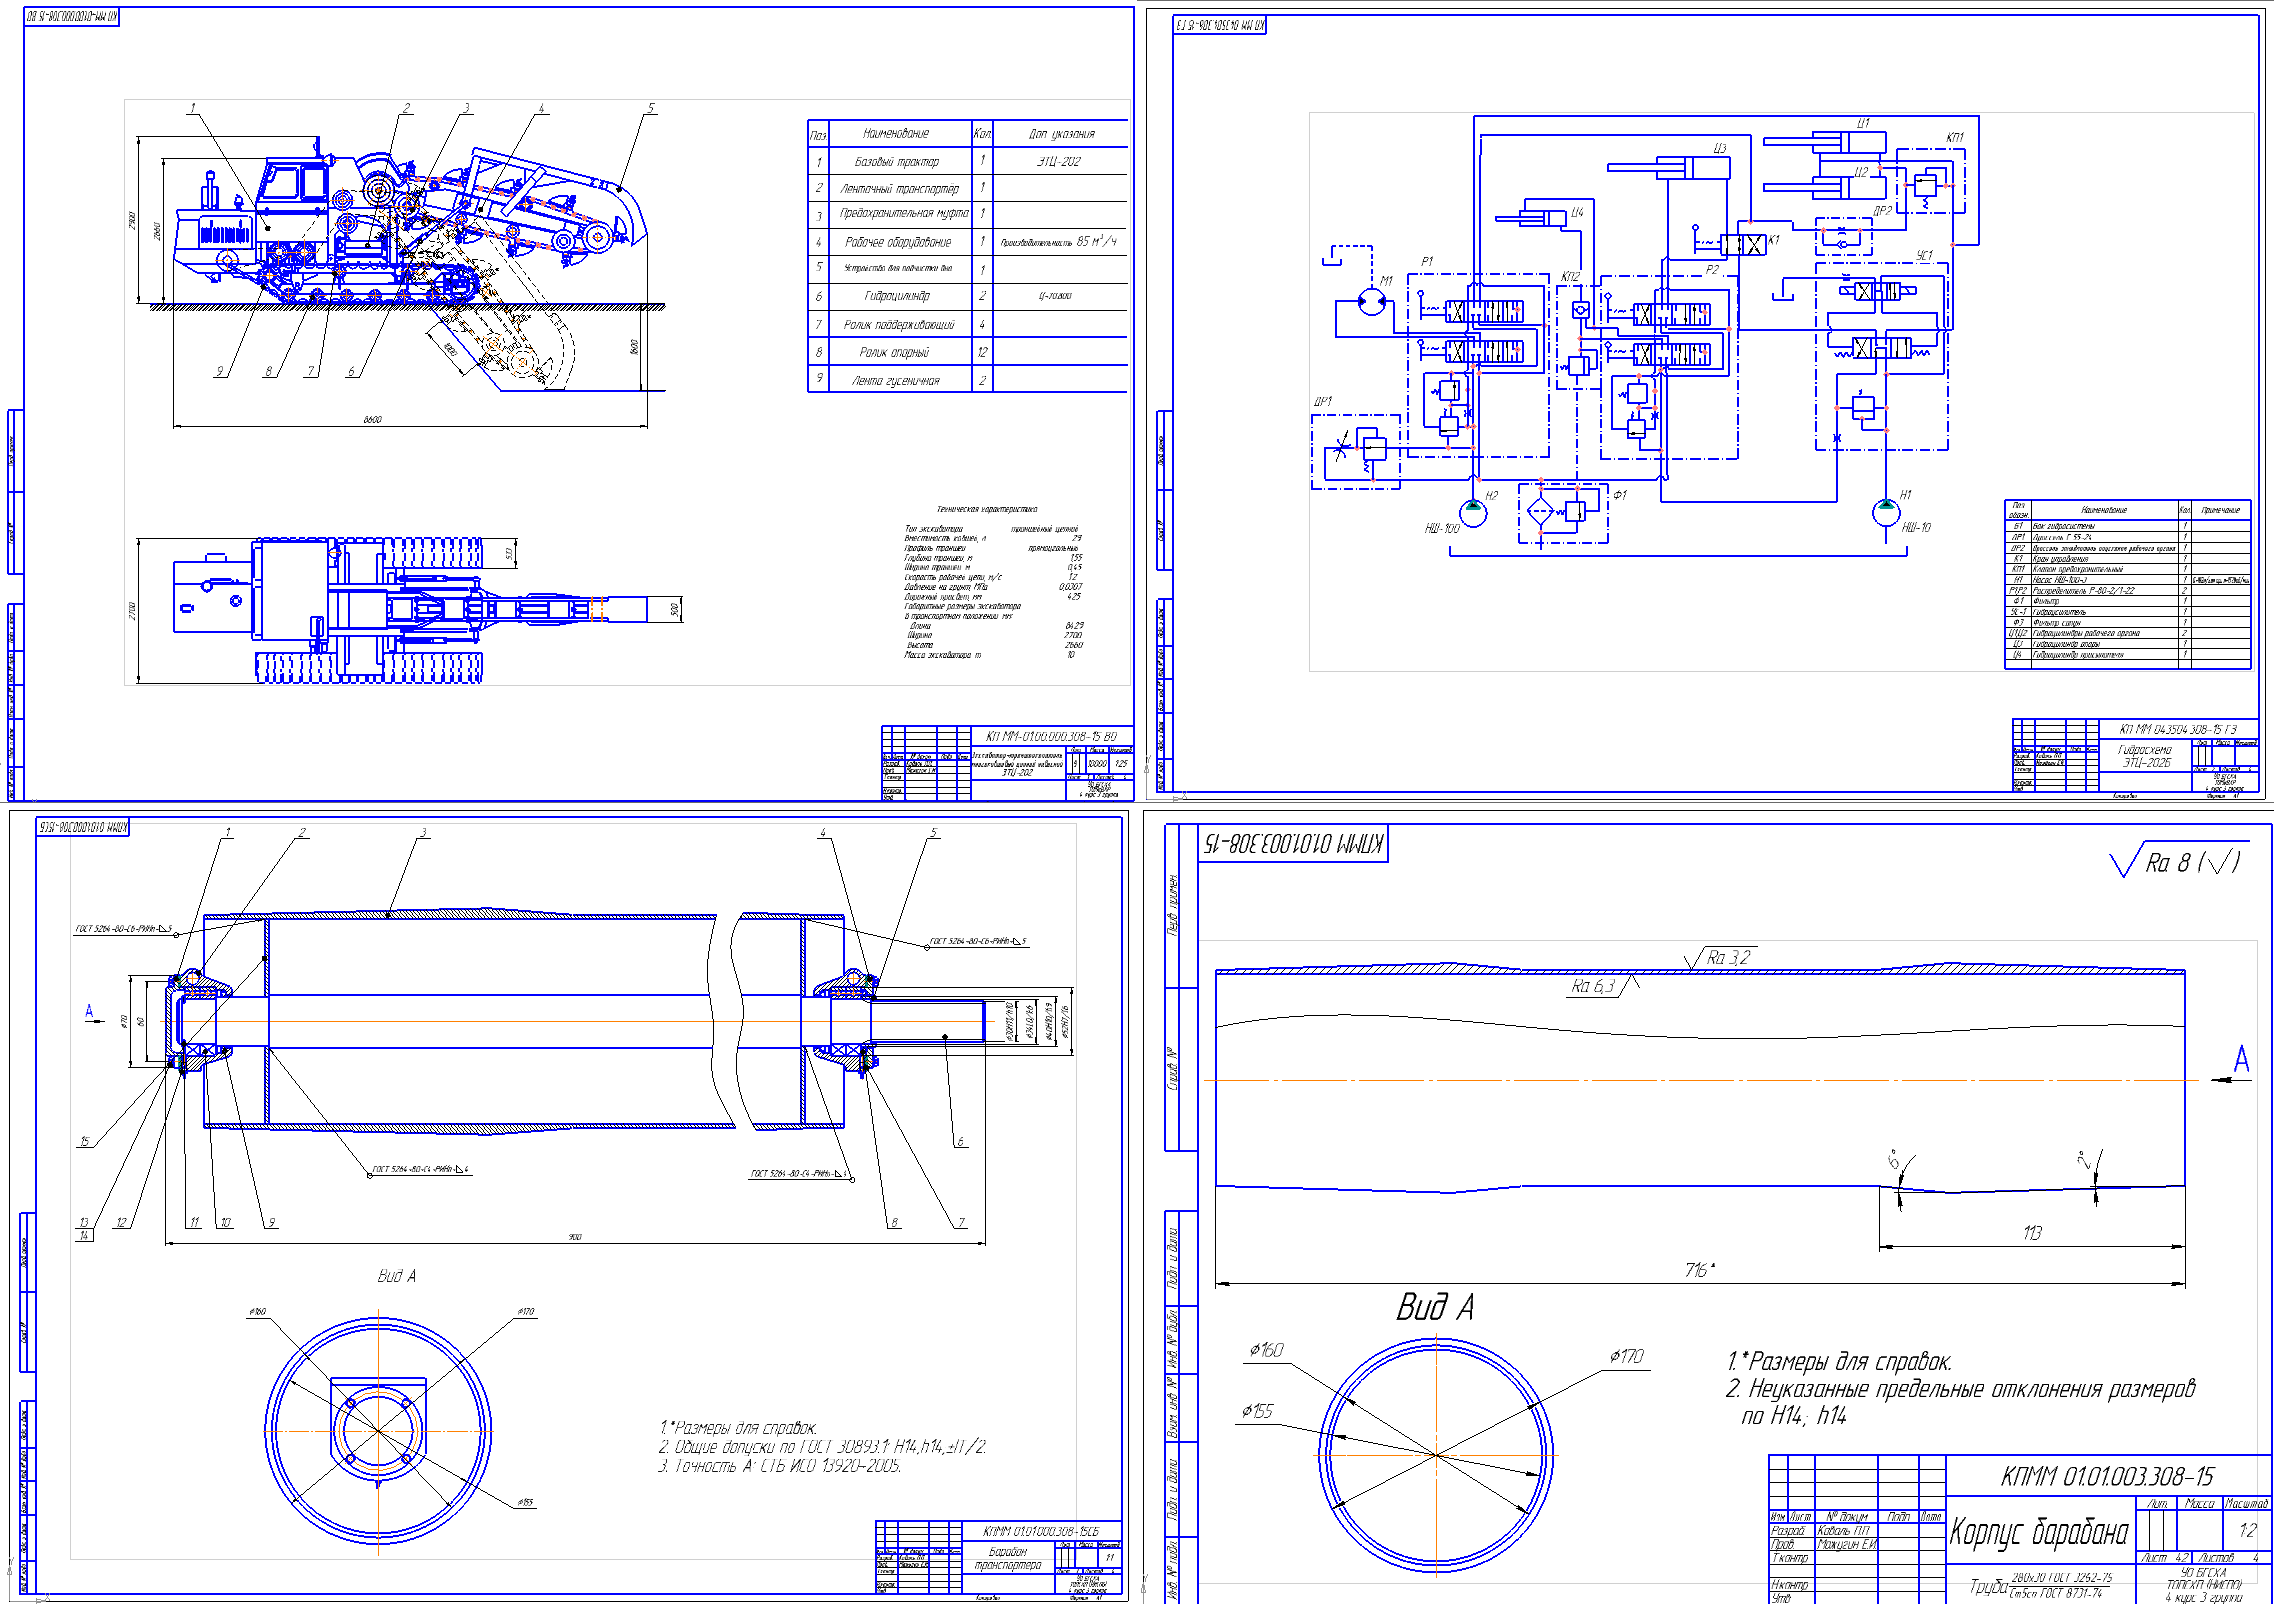
Task: Select the "ø155" diameter label on the Корпус барабана sheet
Action: 1257,1411
